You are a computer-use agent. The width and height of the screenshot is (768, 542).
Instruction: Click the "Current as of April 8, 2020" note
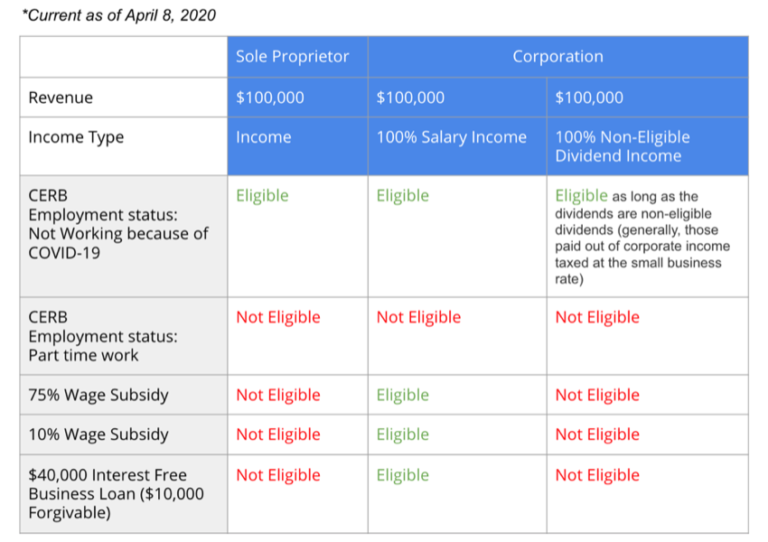[118, 16]
